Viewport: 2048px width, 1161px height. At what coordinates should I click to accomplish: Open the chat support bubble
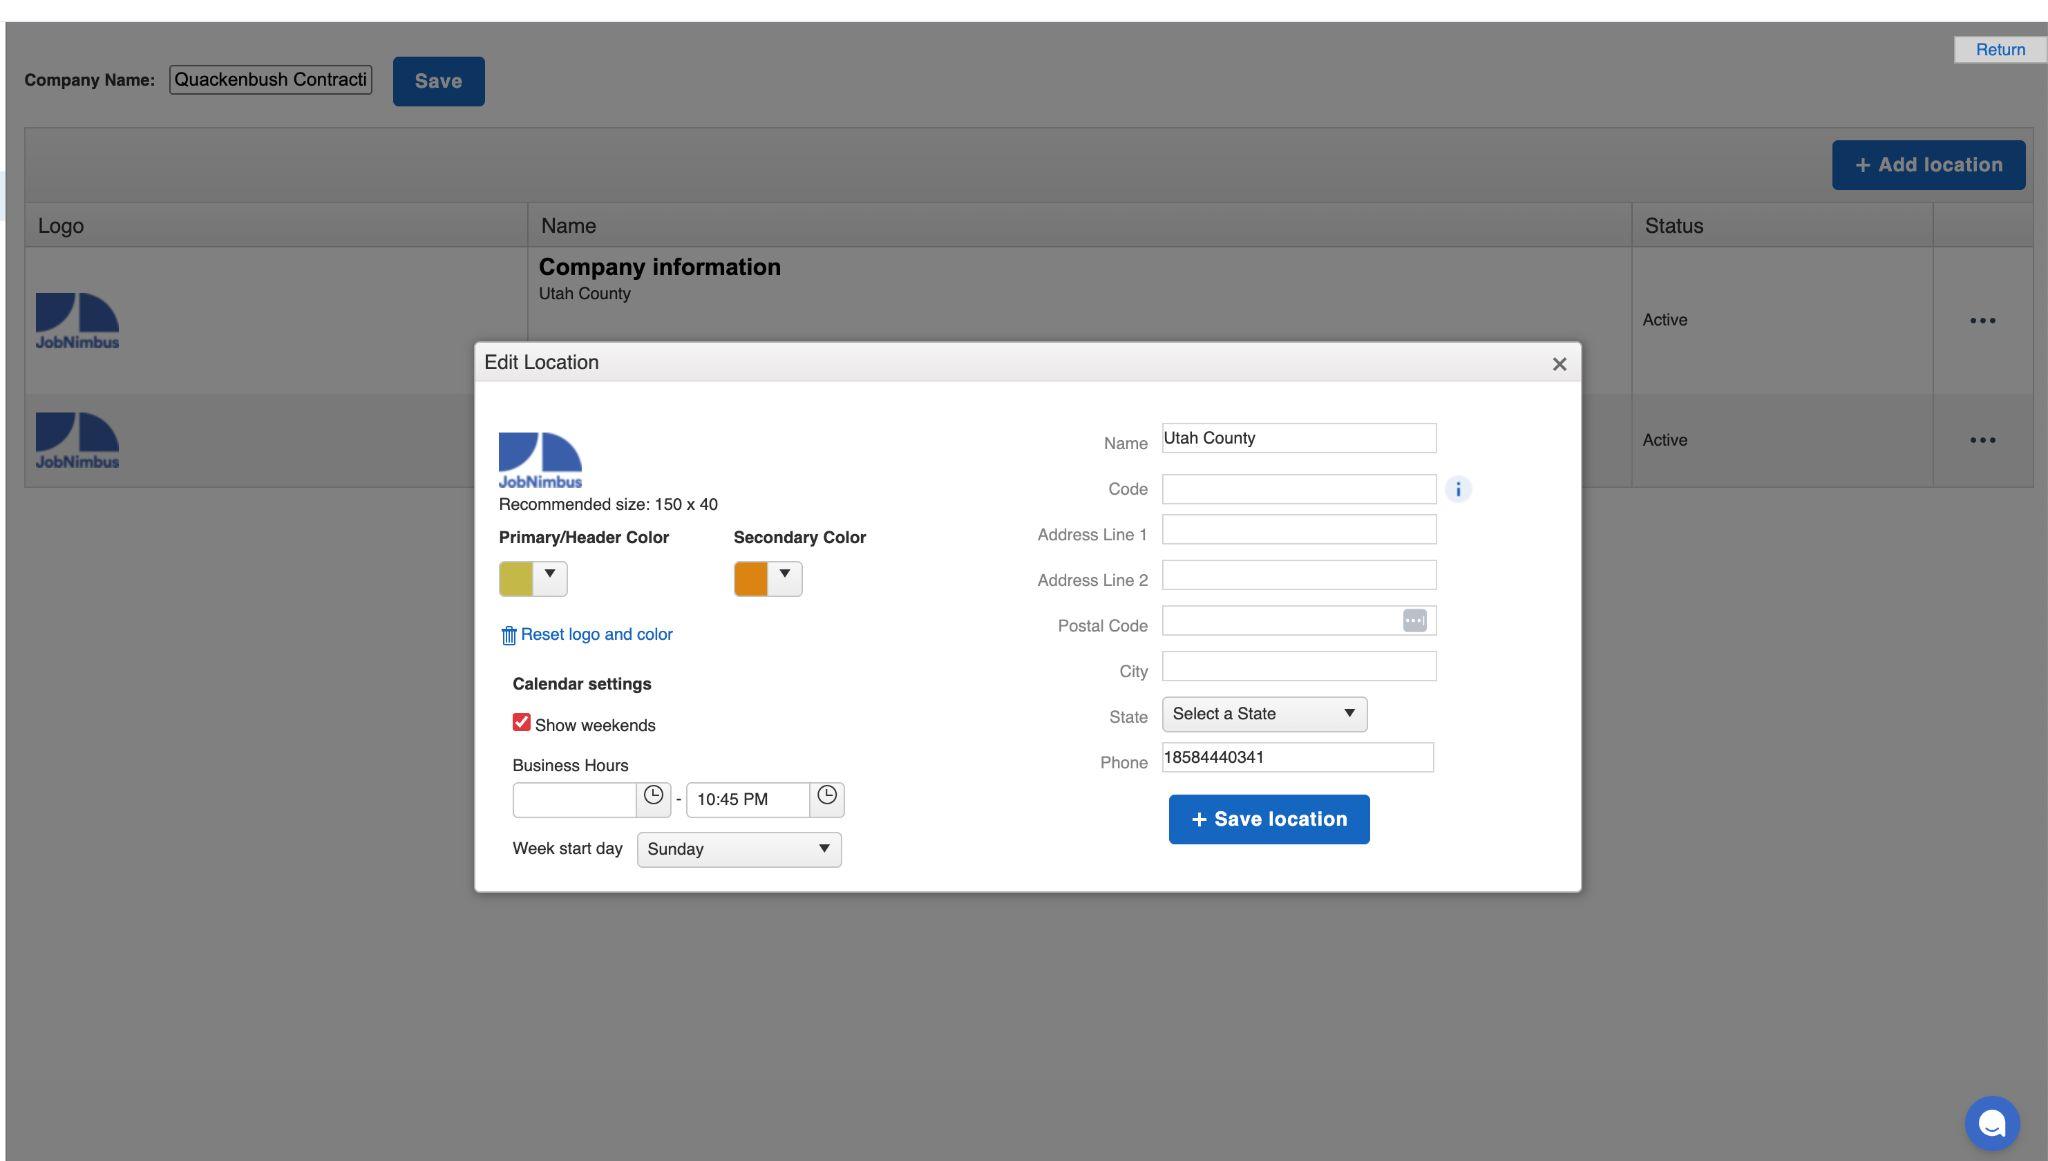coord(1991,1123)
